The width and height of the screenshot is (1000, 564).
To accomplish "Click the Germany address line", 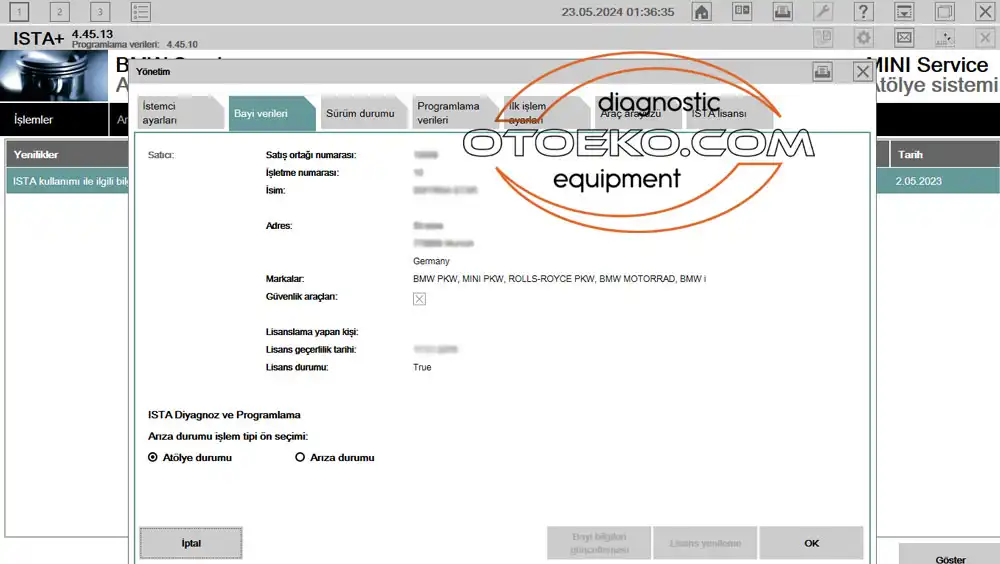I will pyautogui.click(x=431, y=261).
